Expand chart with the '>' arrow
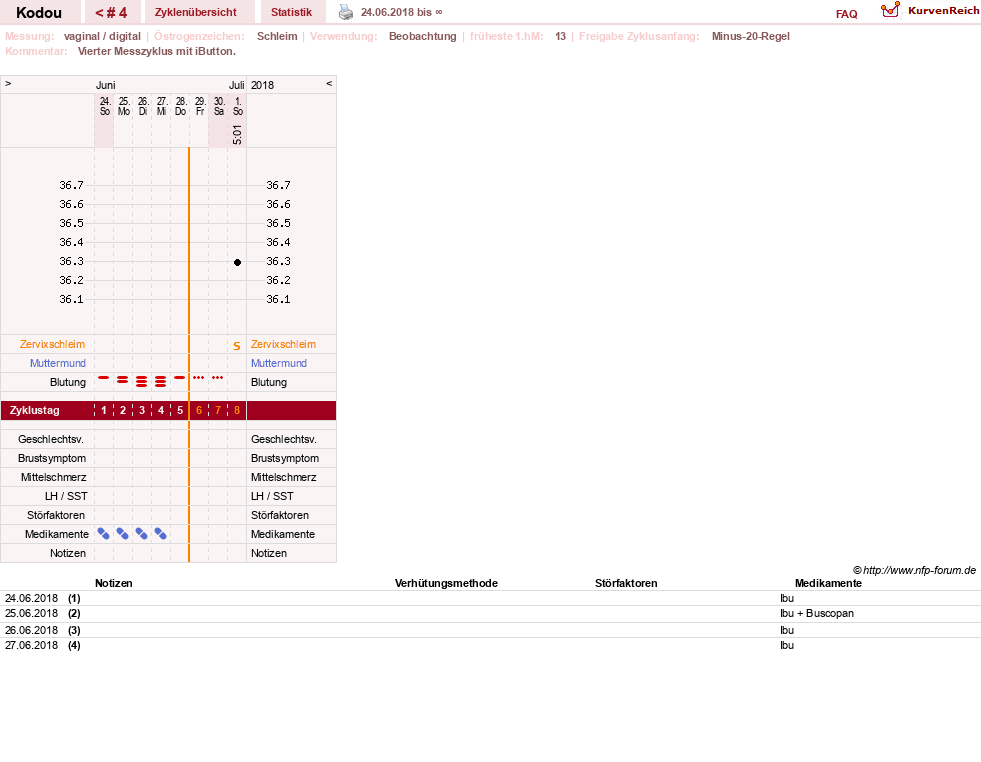Viewport: 981px width, 762px height. [8, 83]
